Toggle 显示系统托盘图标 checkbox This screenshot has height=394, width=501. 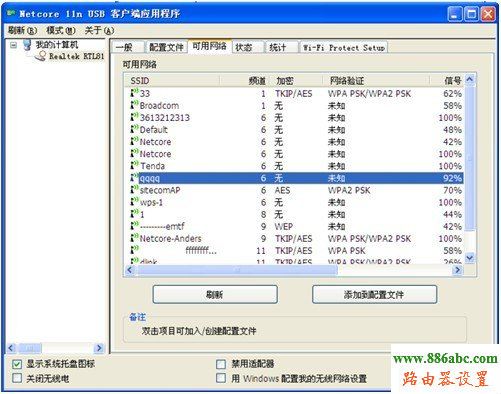(17, 364)
